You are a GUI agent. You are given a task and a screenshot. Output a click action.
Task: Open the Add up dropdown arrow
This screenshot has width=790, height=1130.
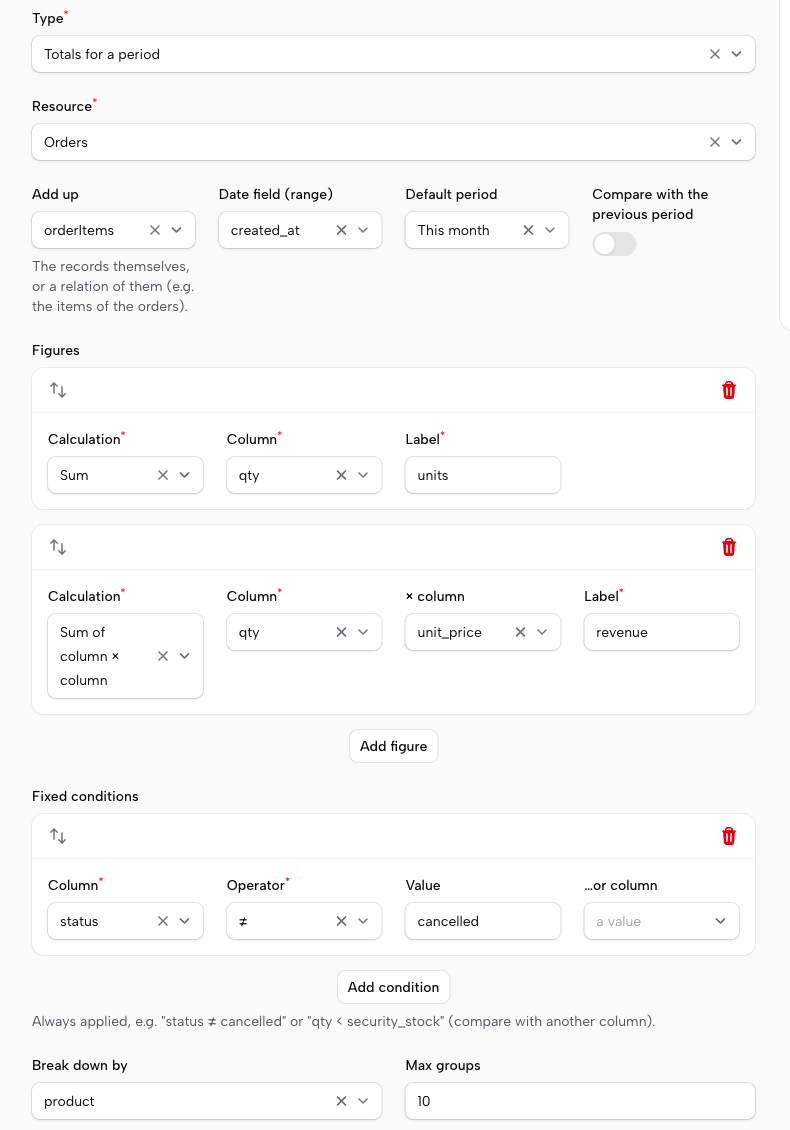tap(177, 230)
